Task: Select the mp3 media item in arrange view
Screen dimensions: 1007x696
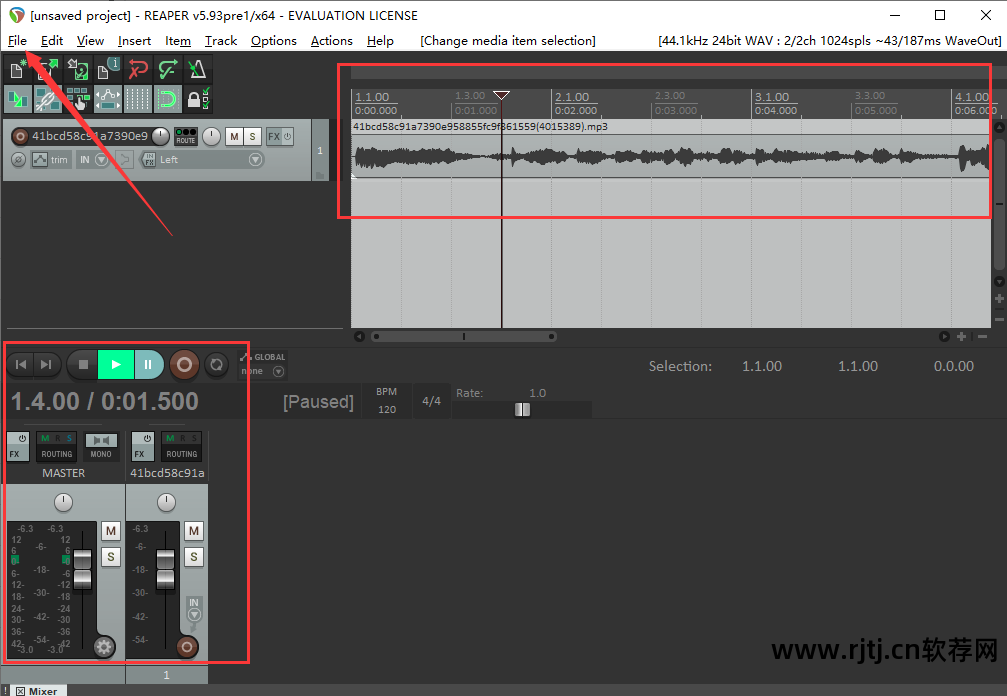Action: tap(670, 149)
